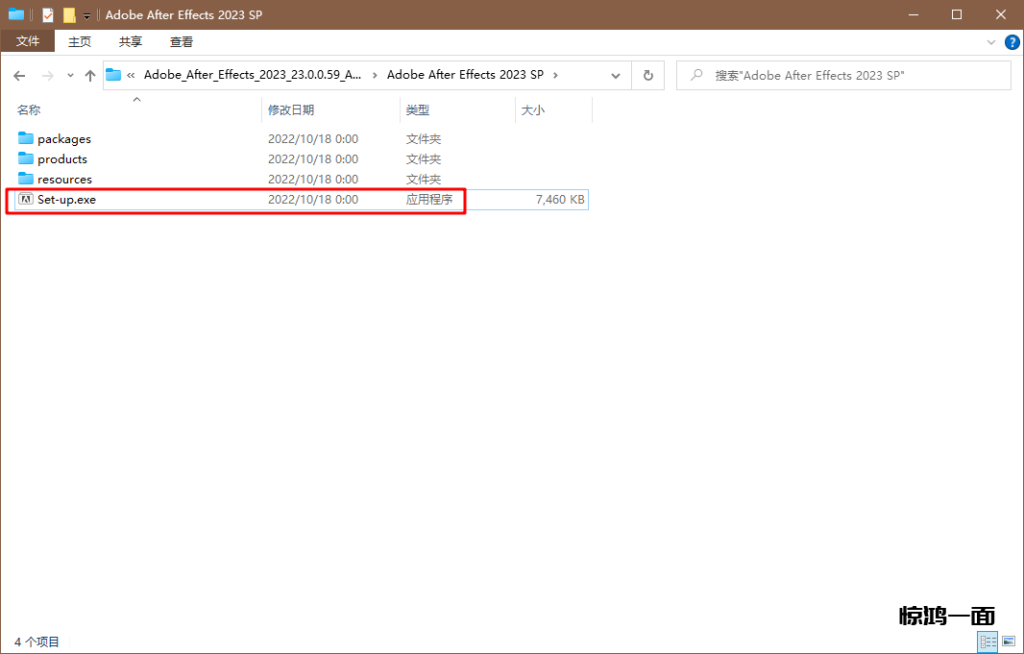Screen dimensions: 1024x654
Task: Expand the ribbon with the chevron
Action: click(991, 42)
